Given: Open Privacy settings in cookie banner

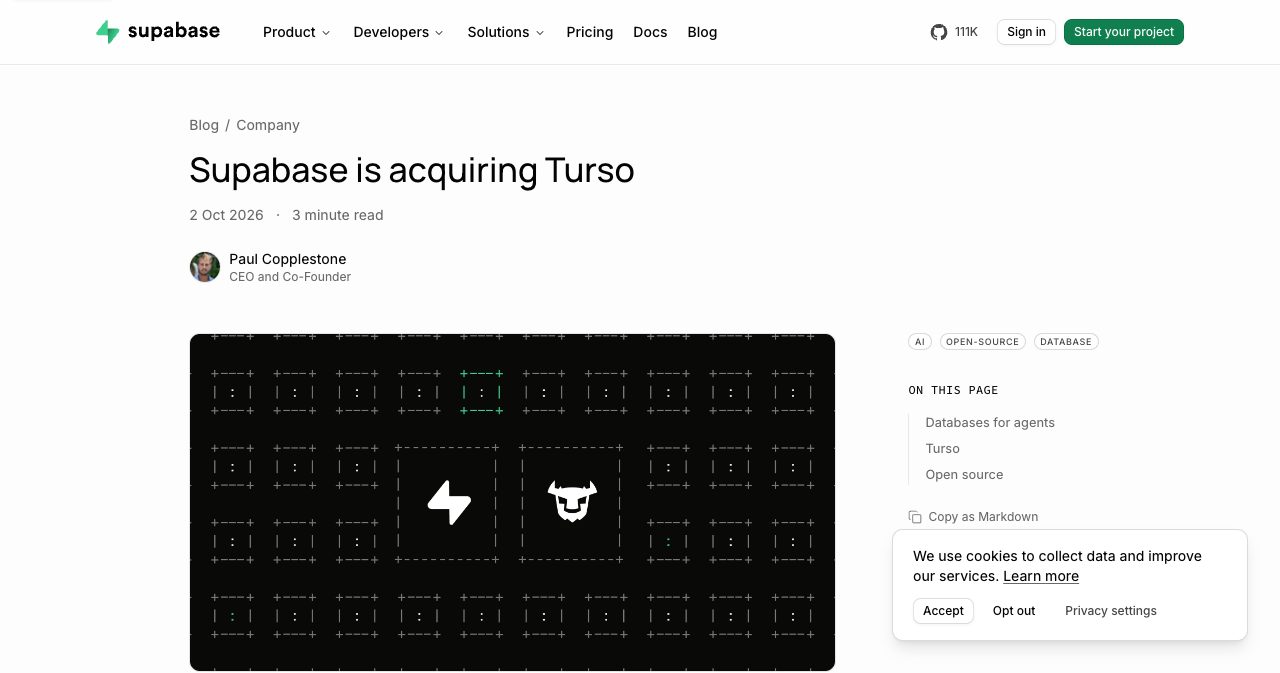Looking at the screenshot, I should click(1111, 611).
